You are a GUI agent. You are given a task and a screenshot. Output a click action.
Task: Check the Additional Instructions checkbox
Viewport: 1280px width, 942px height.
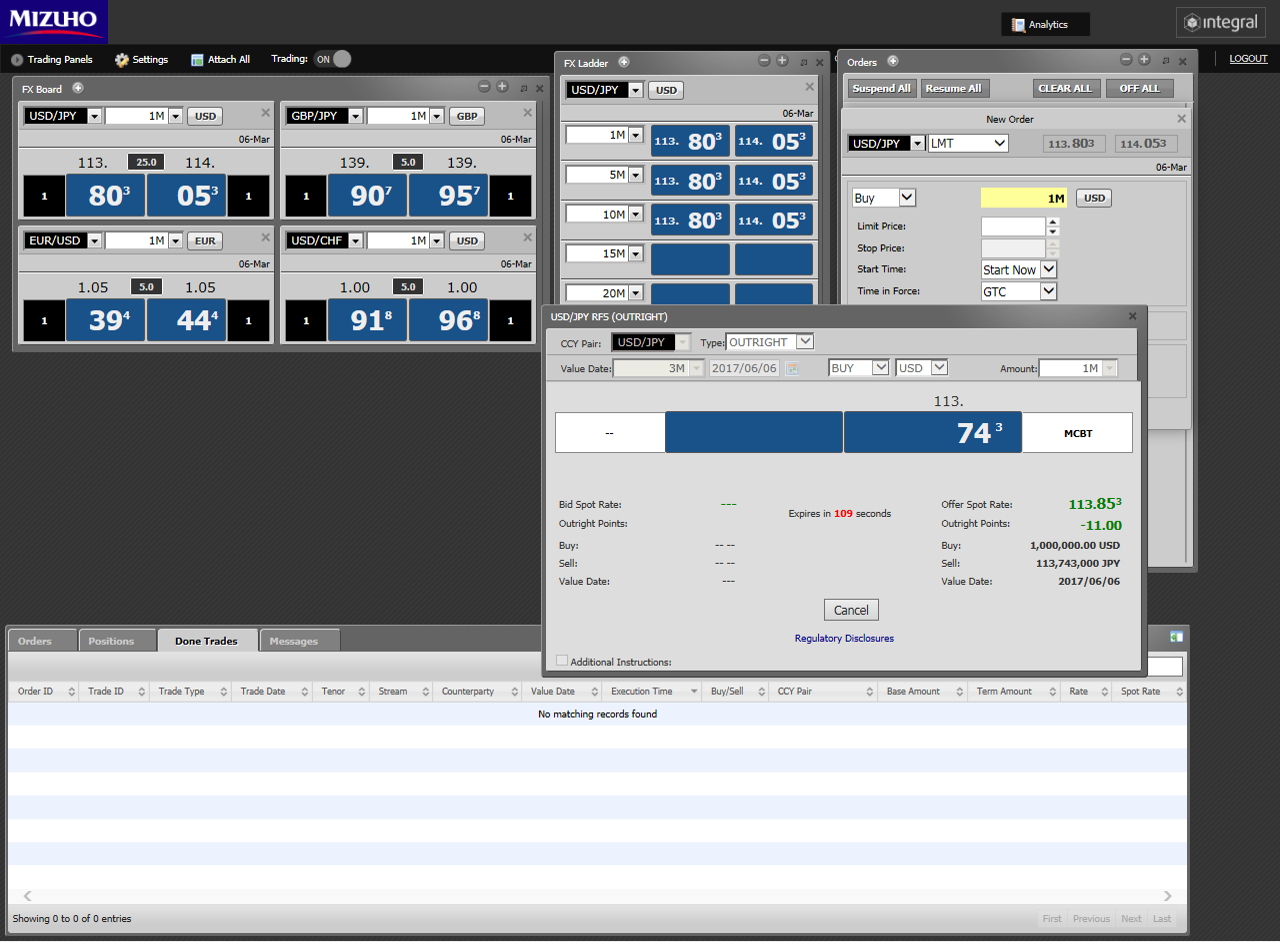coord(561,660)
